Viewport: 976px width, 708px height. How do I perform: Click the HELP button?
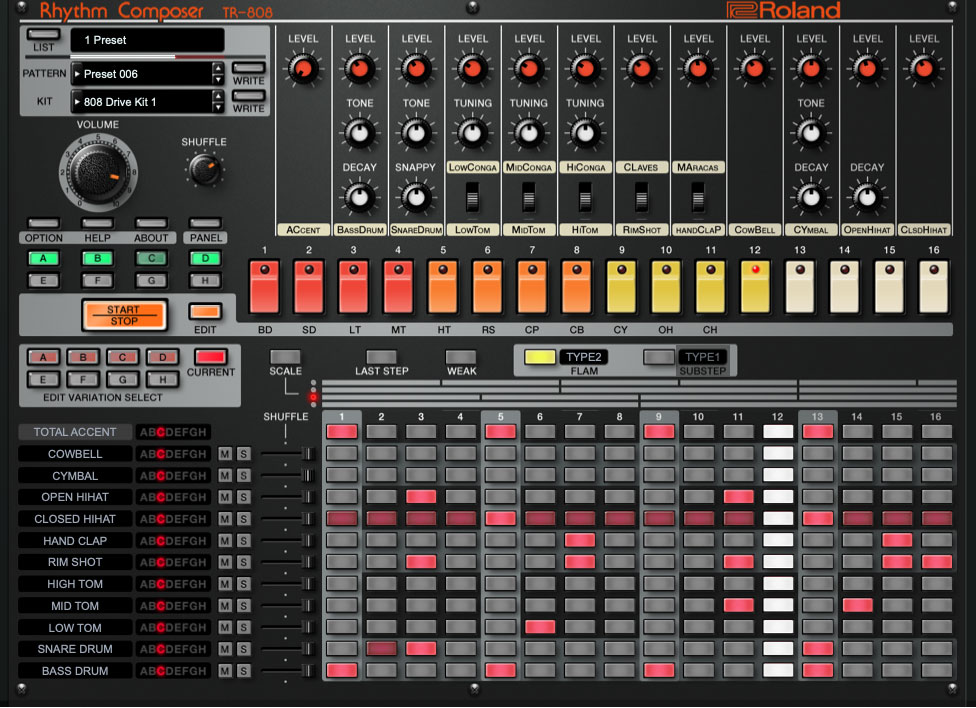98,222
